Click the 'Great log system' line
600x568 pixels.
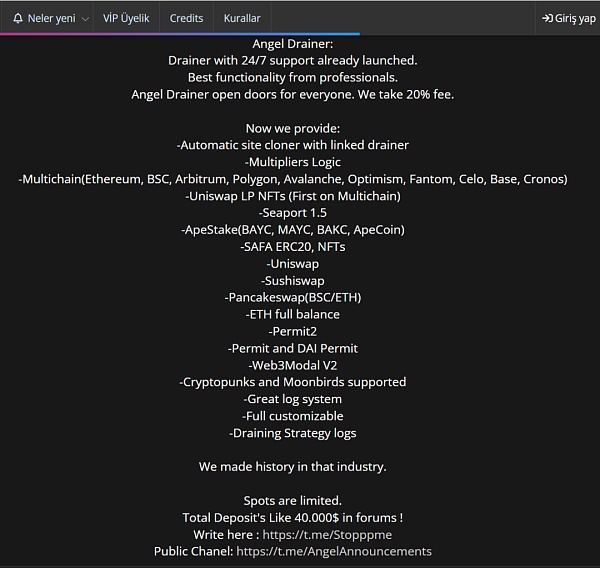click(292, 399)
